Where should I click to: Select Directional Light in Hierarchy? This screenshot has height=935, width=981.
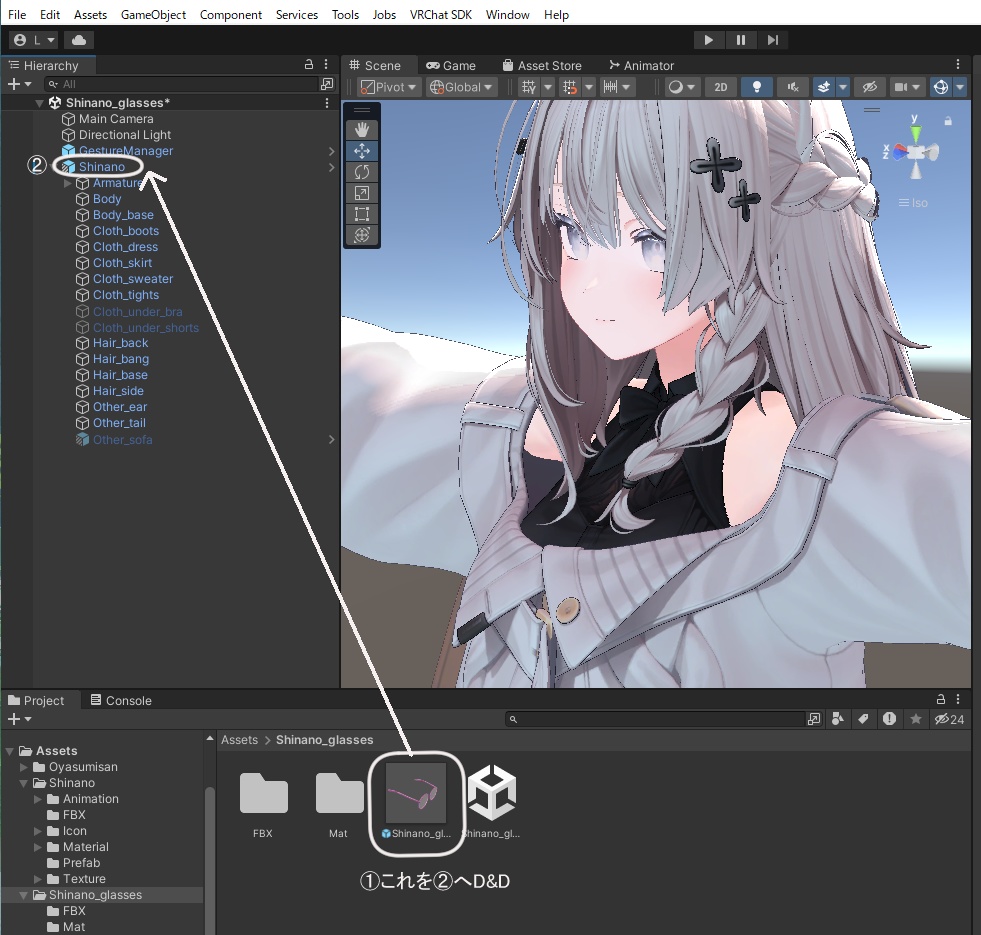point(125,135)
